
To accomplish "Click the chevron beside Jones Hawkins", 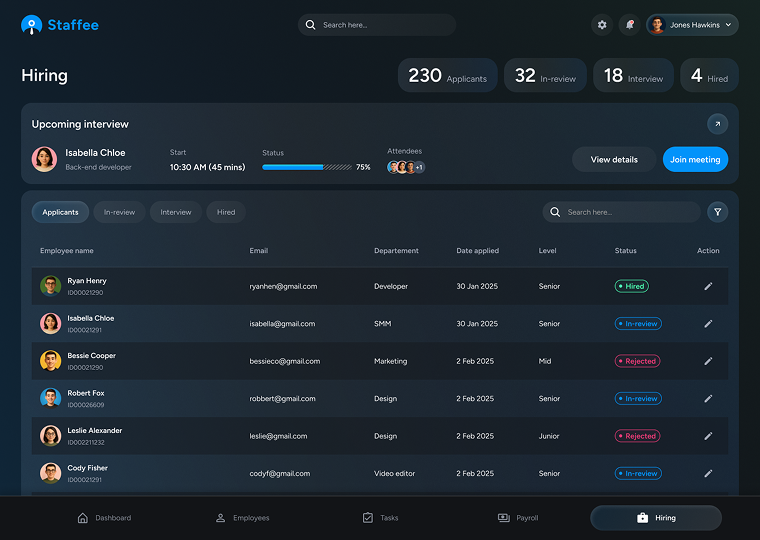I will (728, 25).
